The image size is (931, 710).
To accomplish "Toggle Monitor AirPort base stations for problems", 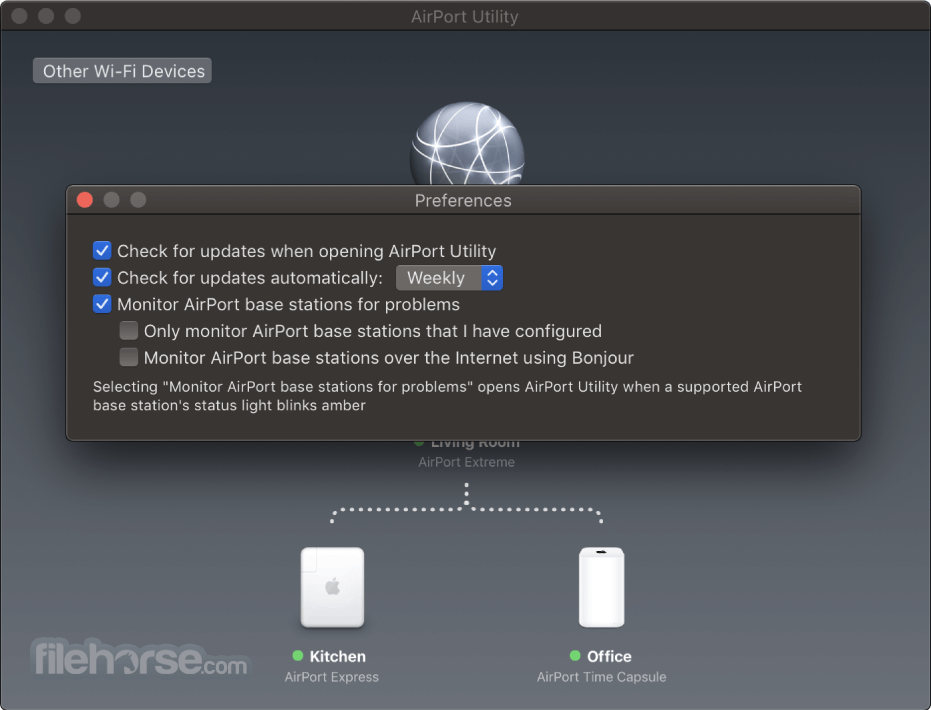I will click(102, 304).
